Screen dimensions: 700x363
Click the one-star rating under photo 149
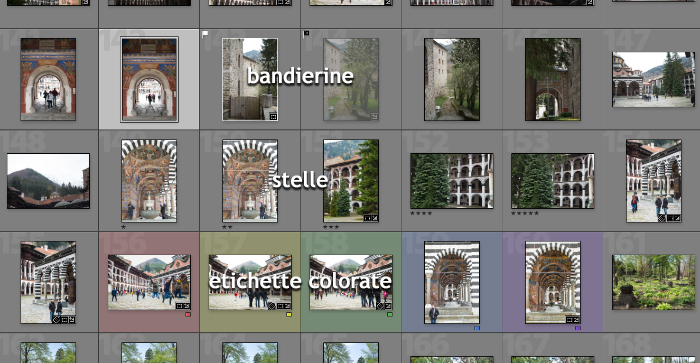coord(123,227)
